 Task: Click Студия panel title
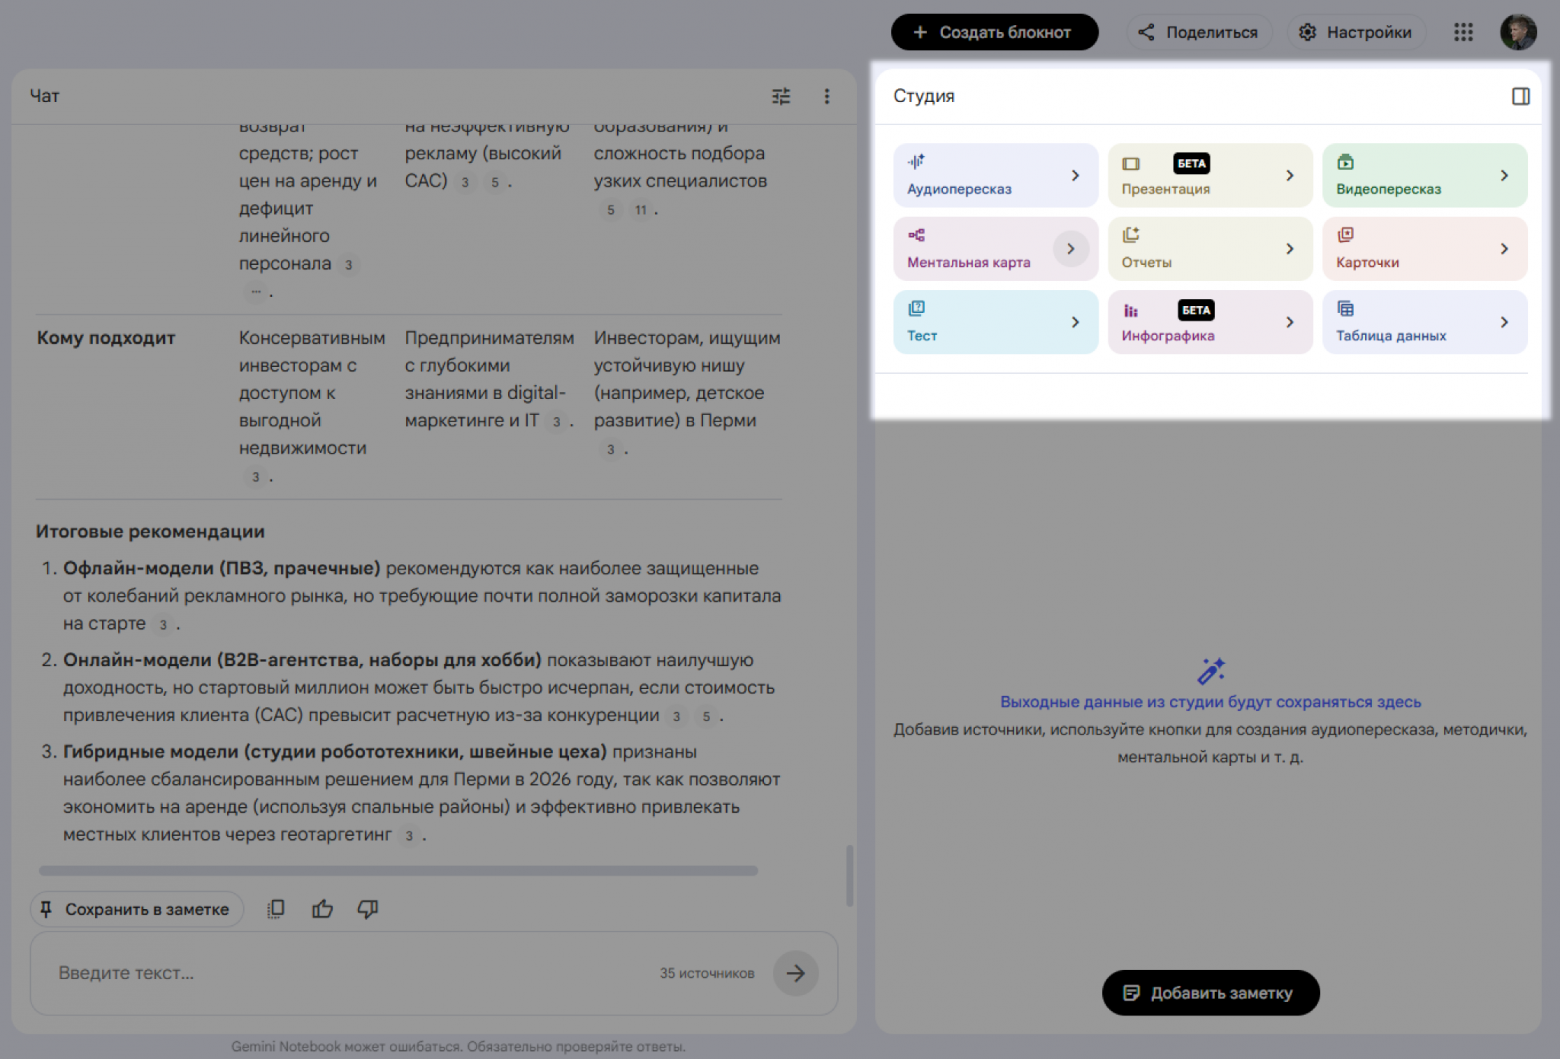924,96
